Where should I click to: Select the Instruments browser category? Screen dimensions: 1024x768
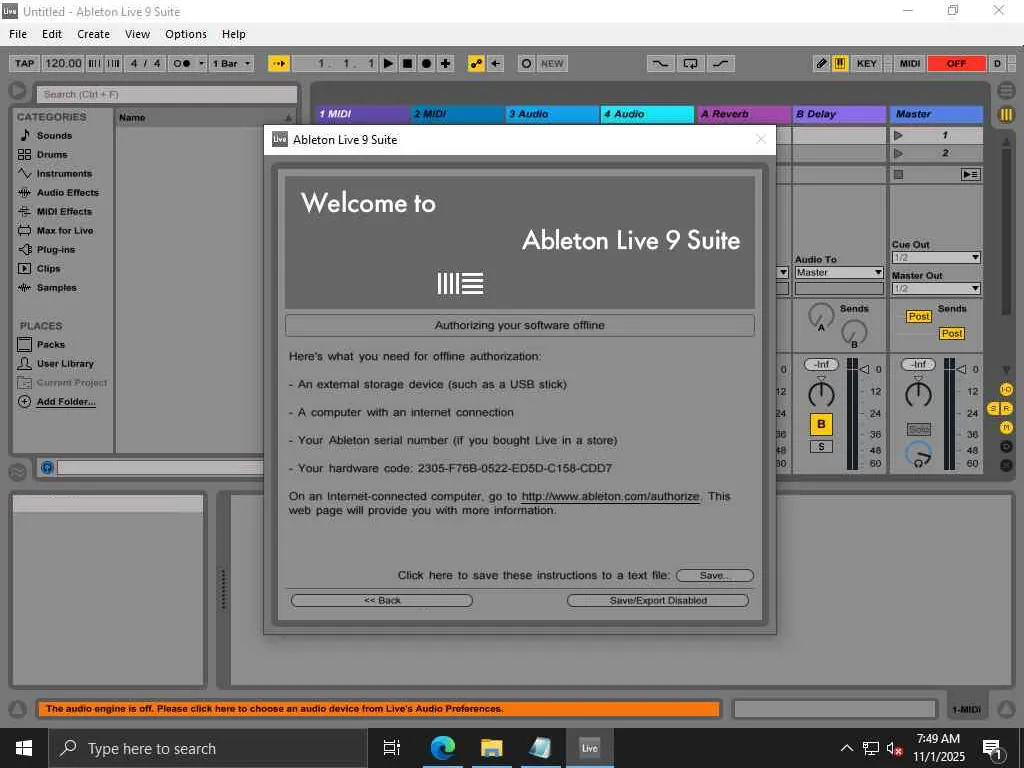tap(64, 173)
